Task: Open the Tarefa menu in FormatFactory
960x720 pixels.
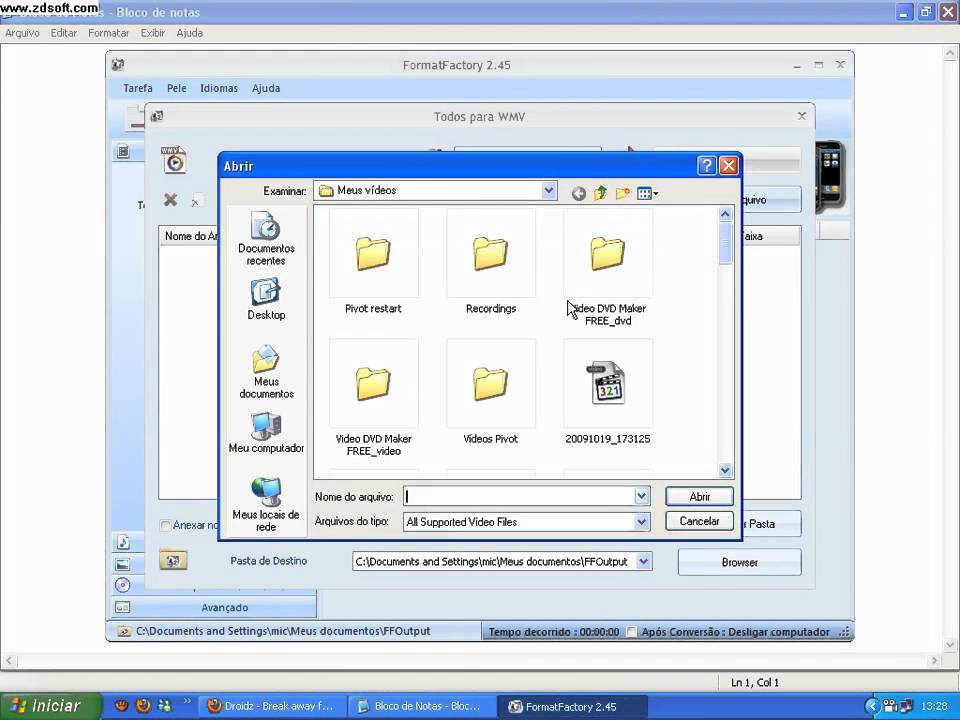Action: (138, 88)
